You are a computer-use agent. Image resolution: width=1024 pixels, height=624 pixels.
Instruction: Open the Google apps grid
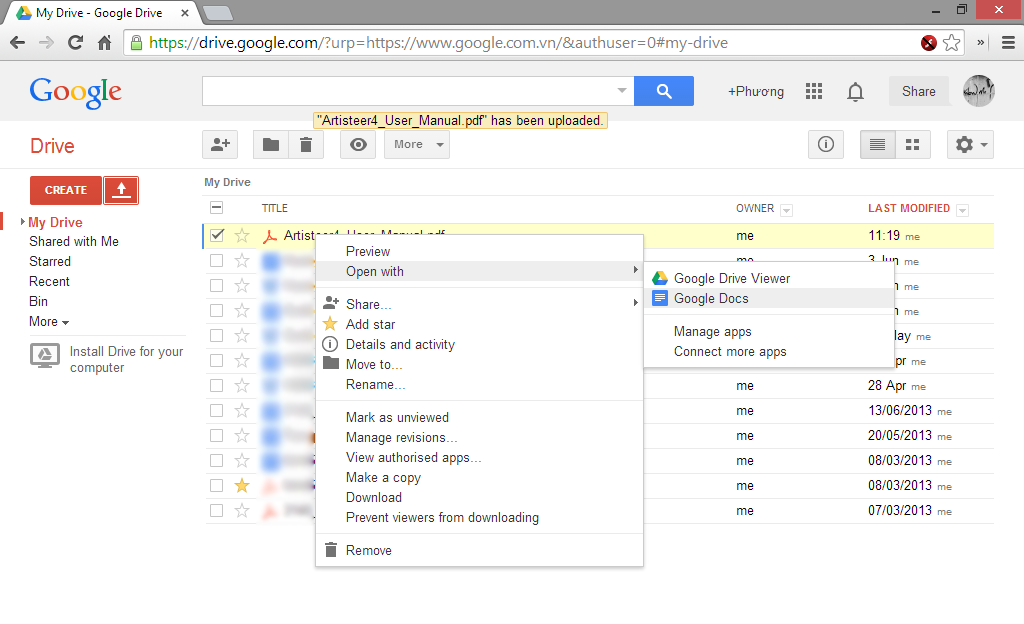(x=814, y=91)
